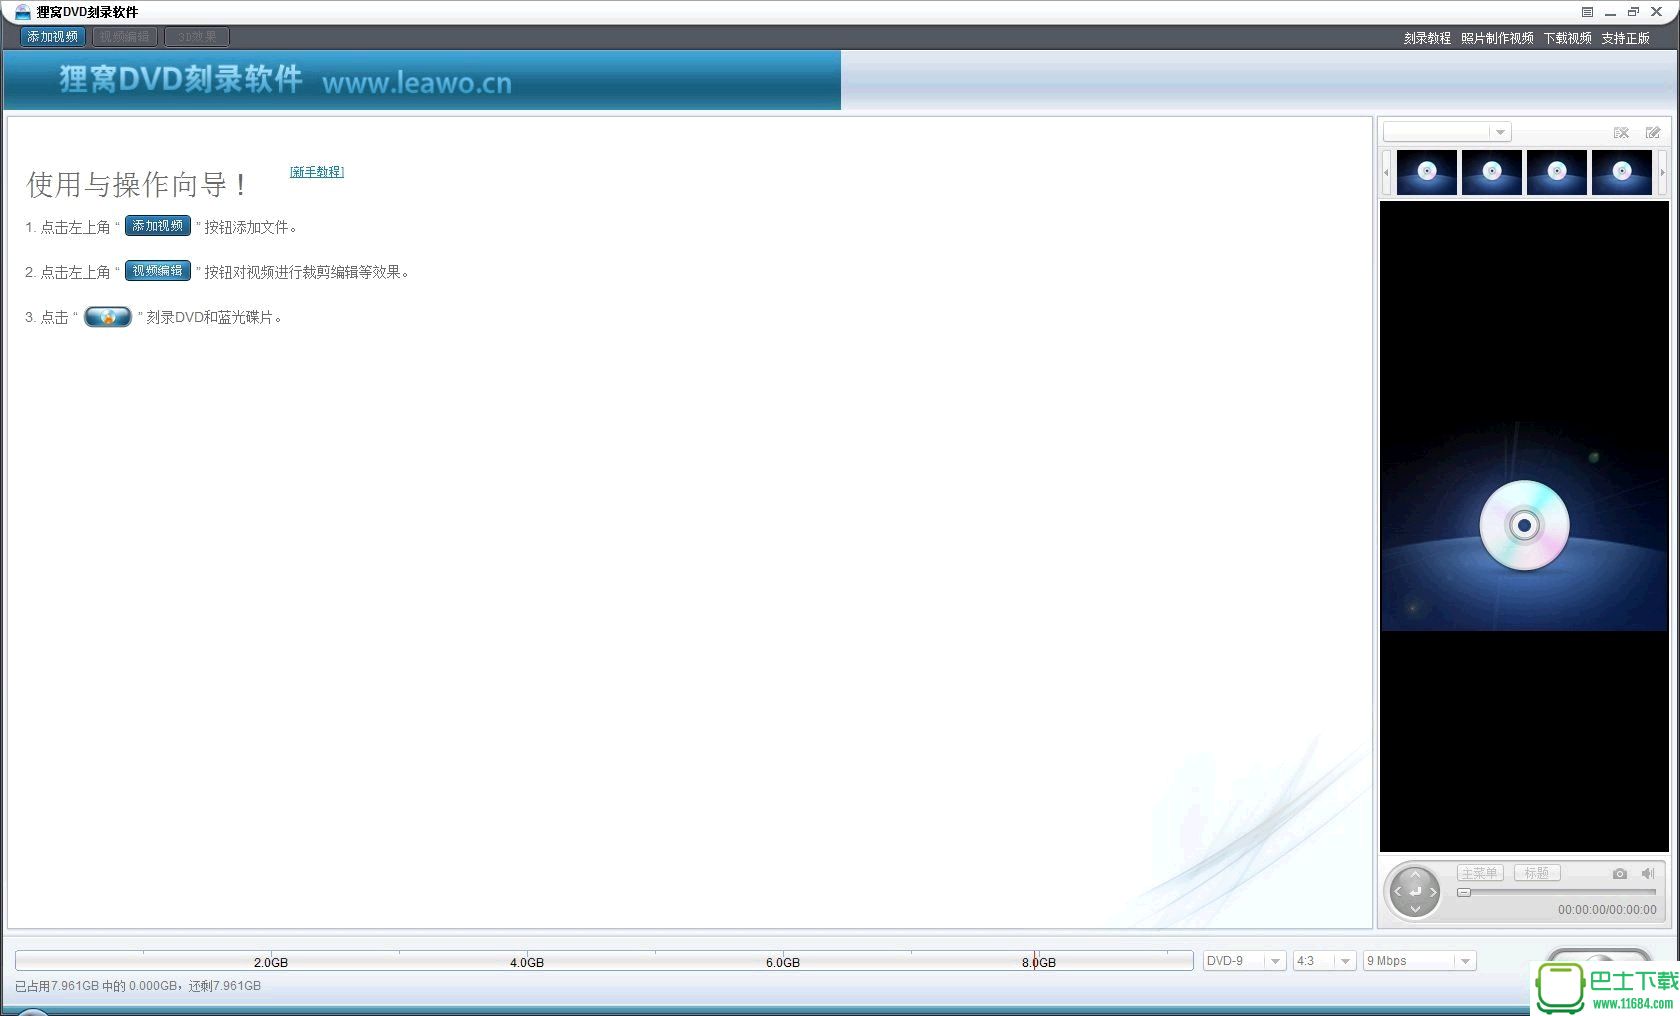The height and width of the screenshot is (1016, 1680).
Task: Click the 视频编辑 toolbar button
Action: (124, 37)
